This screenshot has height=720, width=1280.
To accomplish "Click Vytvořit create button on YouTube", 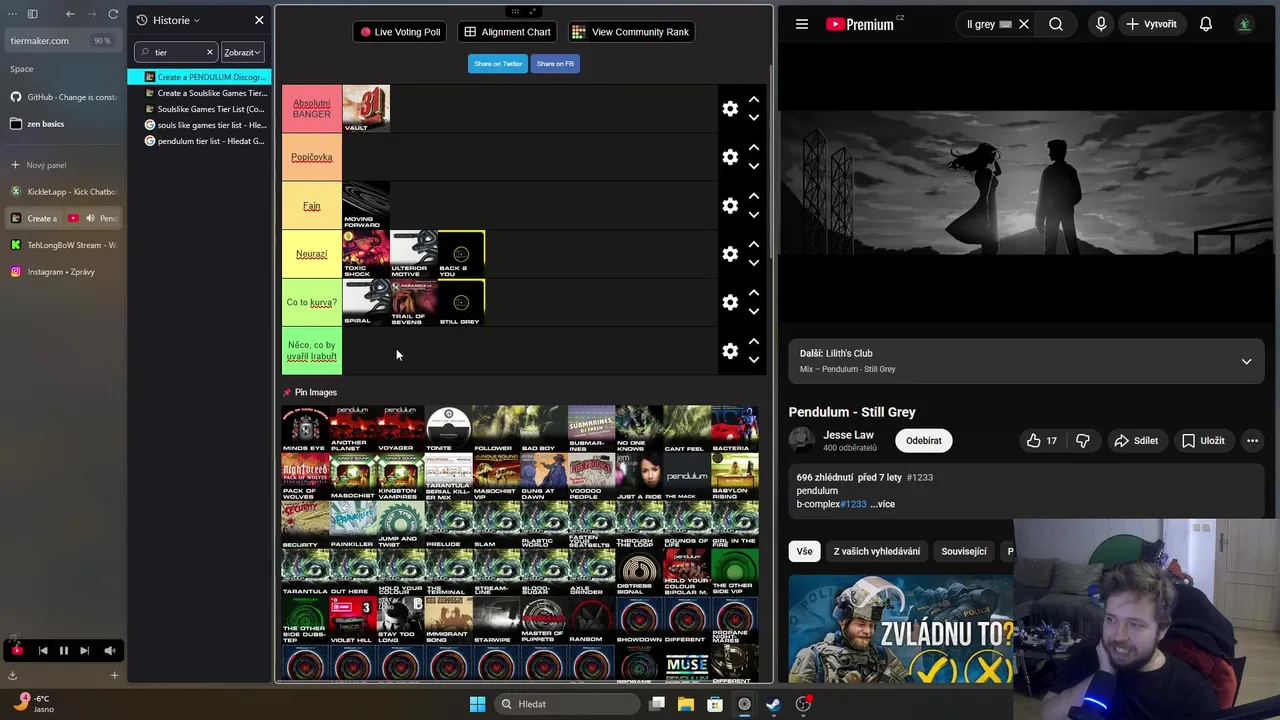I will pos(1151,24).
